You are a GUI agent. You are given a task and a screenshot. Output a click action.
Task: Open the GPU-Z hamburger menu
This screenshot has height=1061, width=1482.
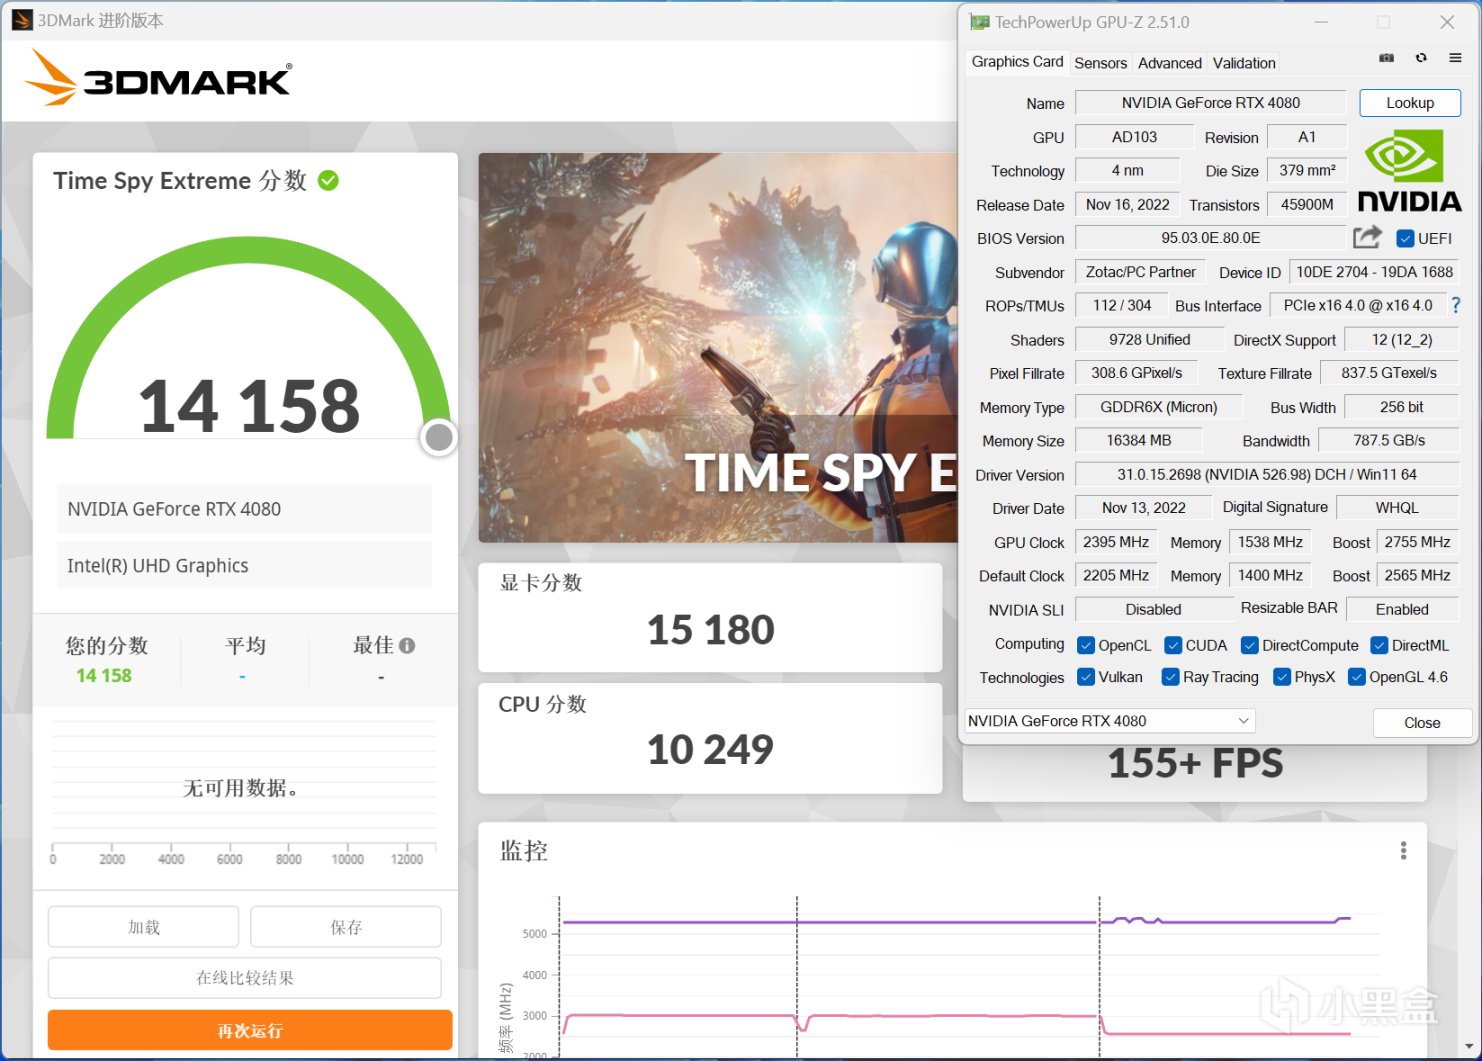pyautogui.click(x=1455, y=58)
